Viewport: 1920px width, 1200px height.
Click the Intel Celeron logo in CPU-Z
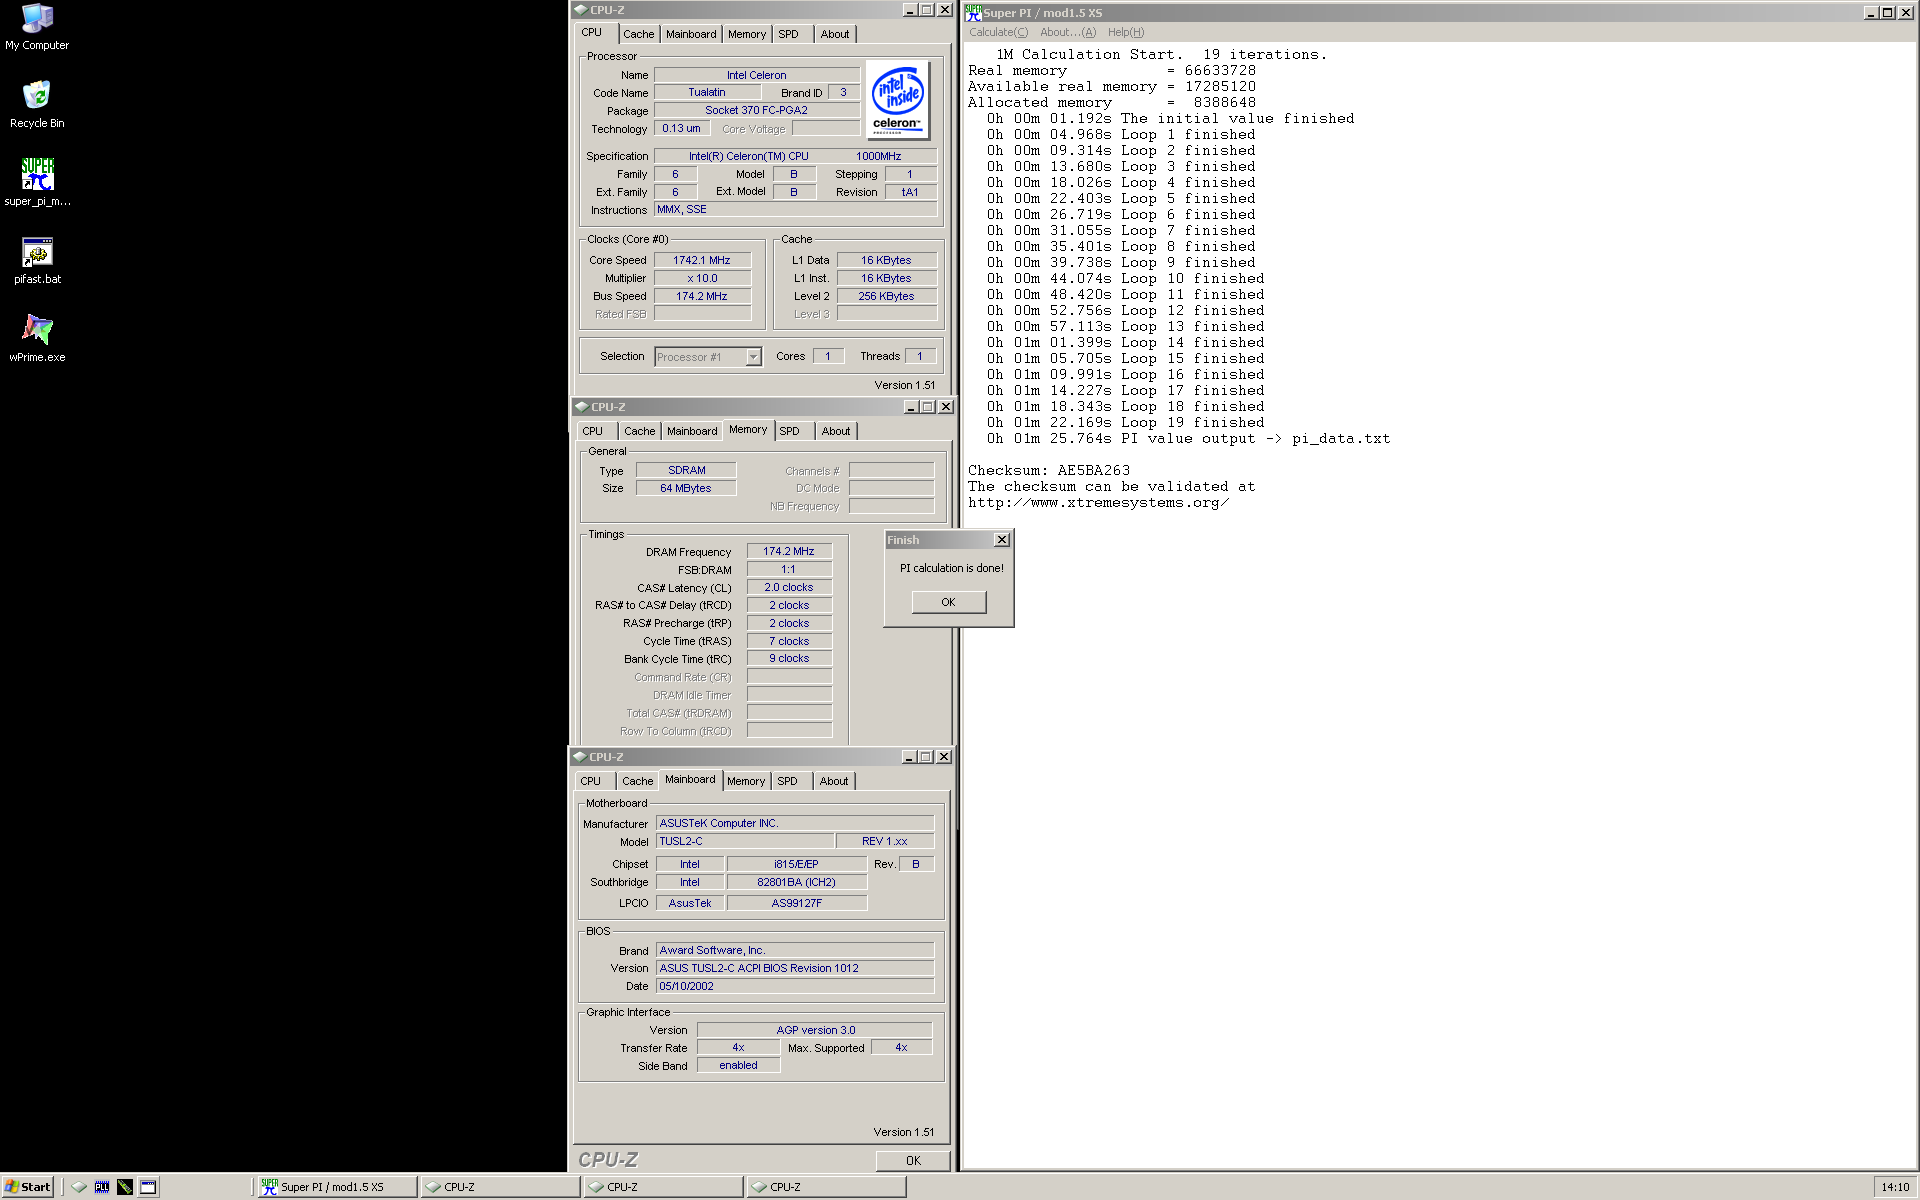pyautogui.click(x=897, y=99)
